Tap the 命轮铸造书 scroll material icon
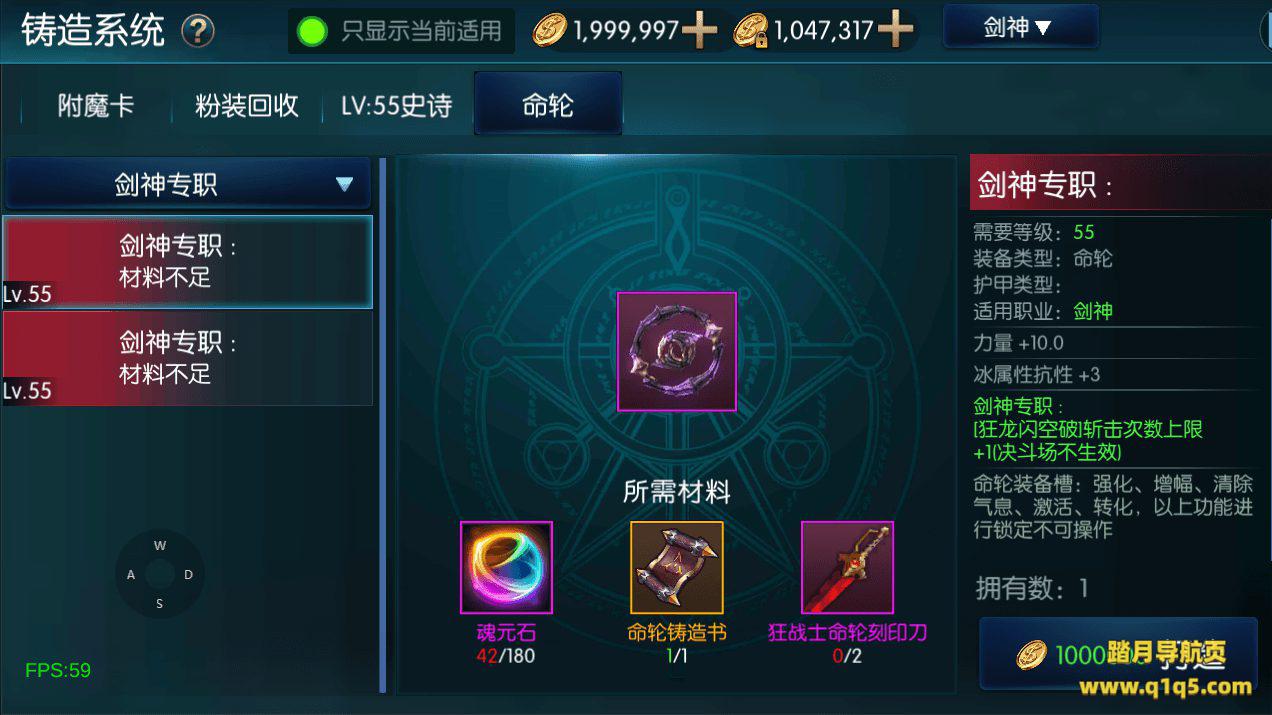Screen dimensions: 1272x715 coord(677,567)
